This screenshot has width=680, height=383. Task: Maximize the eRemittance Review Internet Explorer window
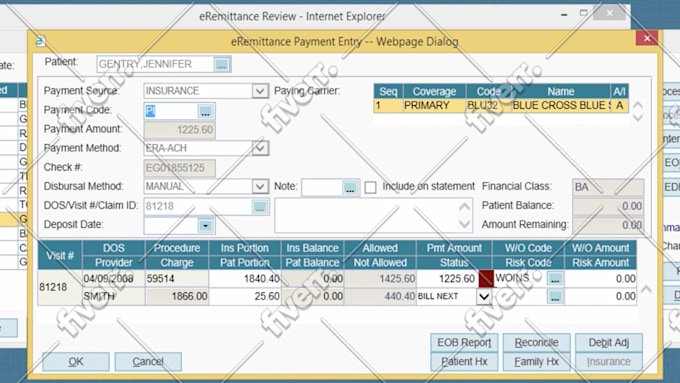[x=584, y=13]
